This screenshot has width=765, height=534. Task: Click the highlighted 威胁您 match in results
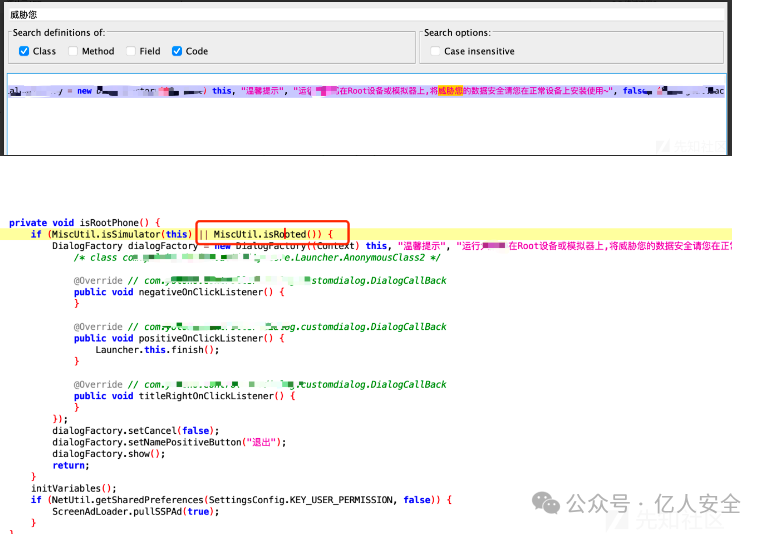[454, 91]
